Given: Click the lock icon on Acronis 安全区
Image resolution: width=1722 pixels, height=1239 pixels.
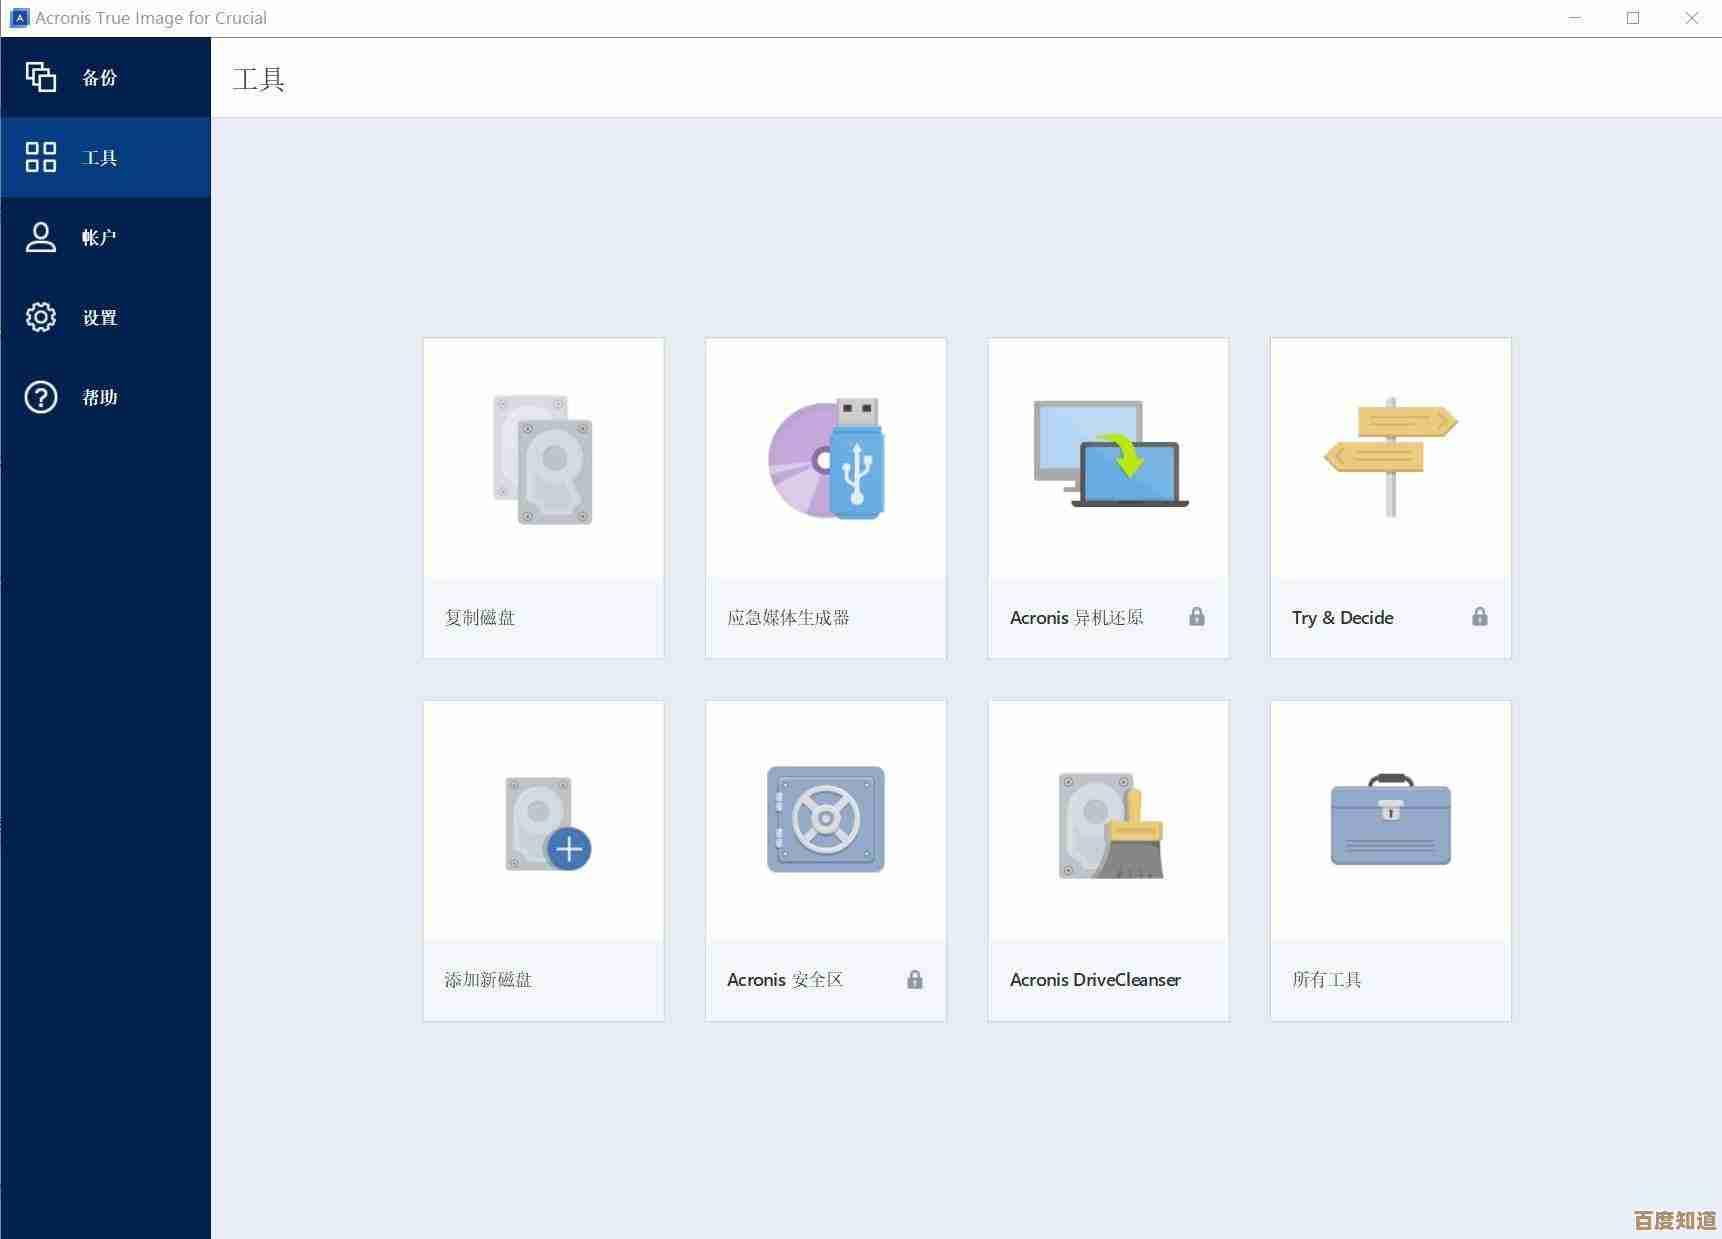Looking at the screenshot, I should (914, 980).
